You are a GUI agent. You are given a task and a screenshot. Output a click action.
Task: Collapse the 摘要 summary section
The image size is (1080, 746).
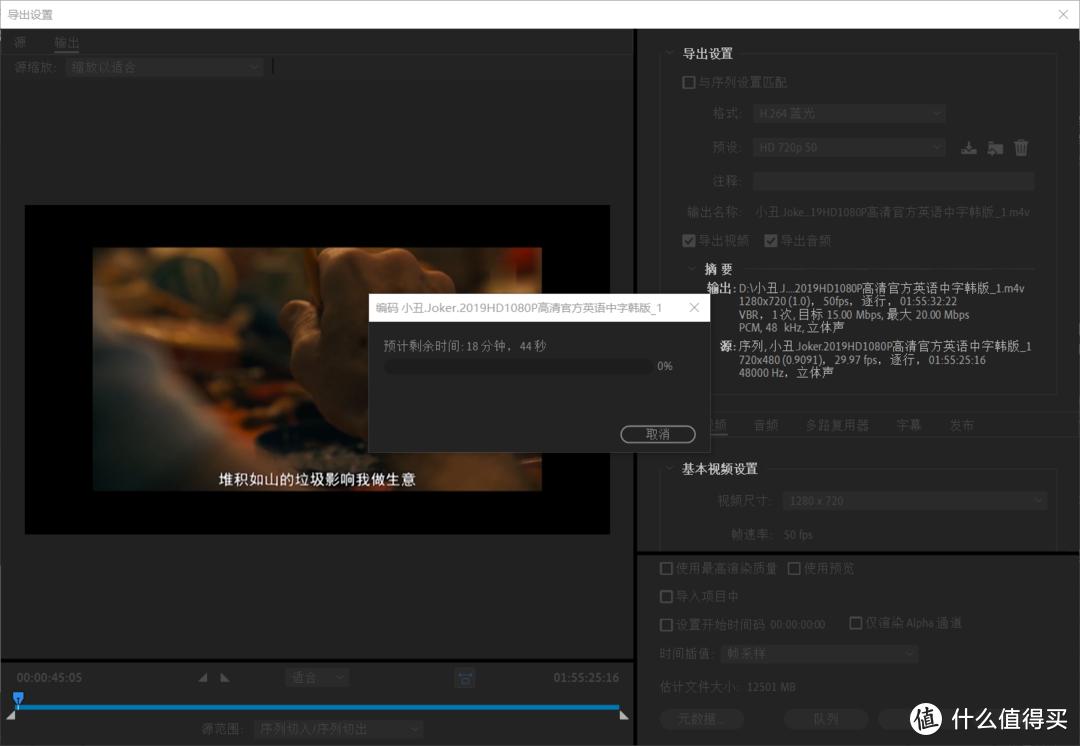coord(693,268)
